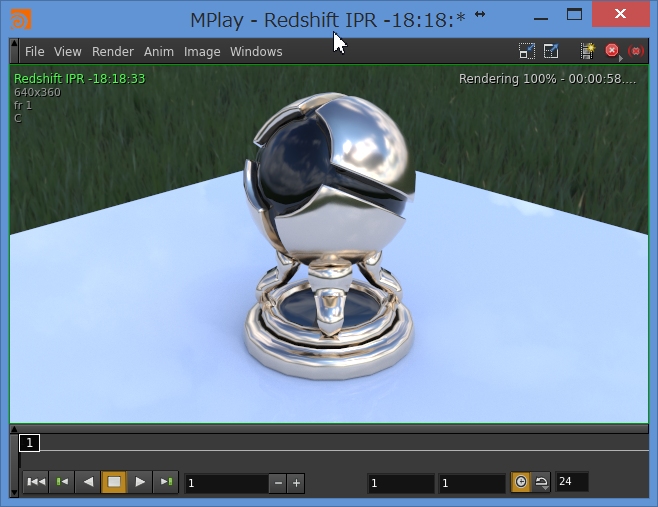This screenshot has width=658, height=507.
Task: Toggle the realtime playback clock button
Action: point(521,482)
